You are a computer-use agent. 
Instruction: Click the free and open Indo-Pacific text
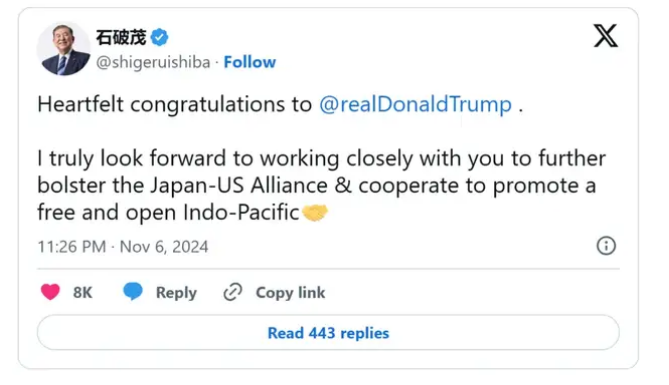[168, 212]
